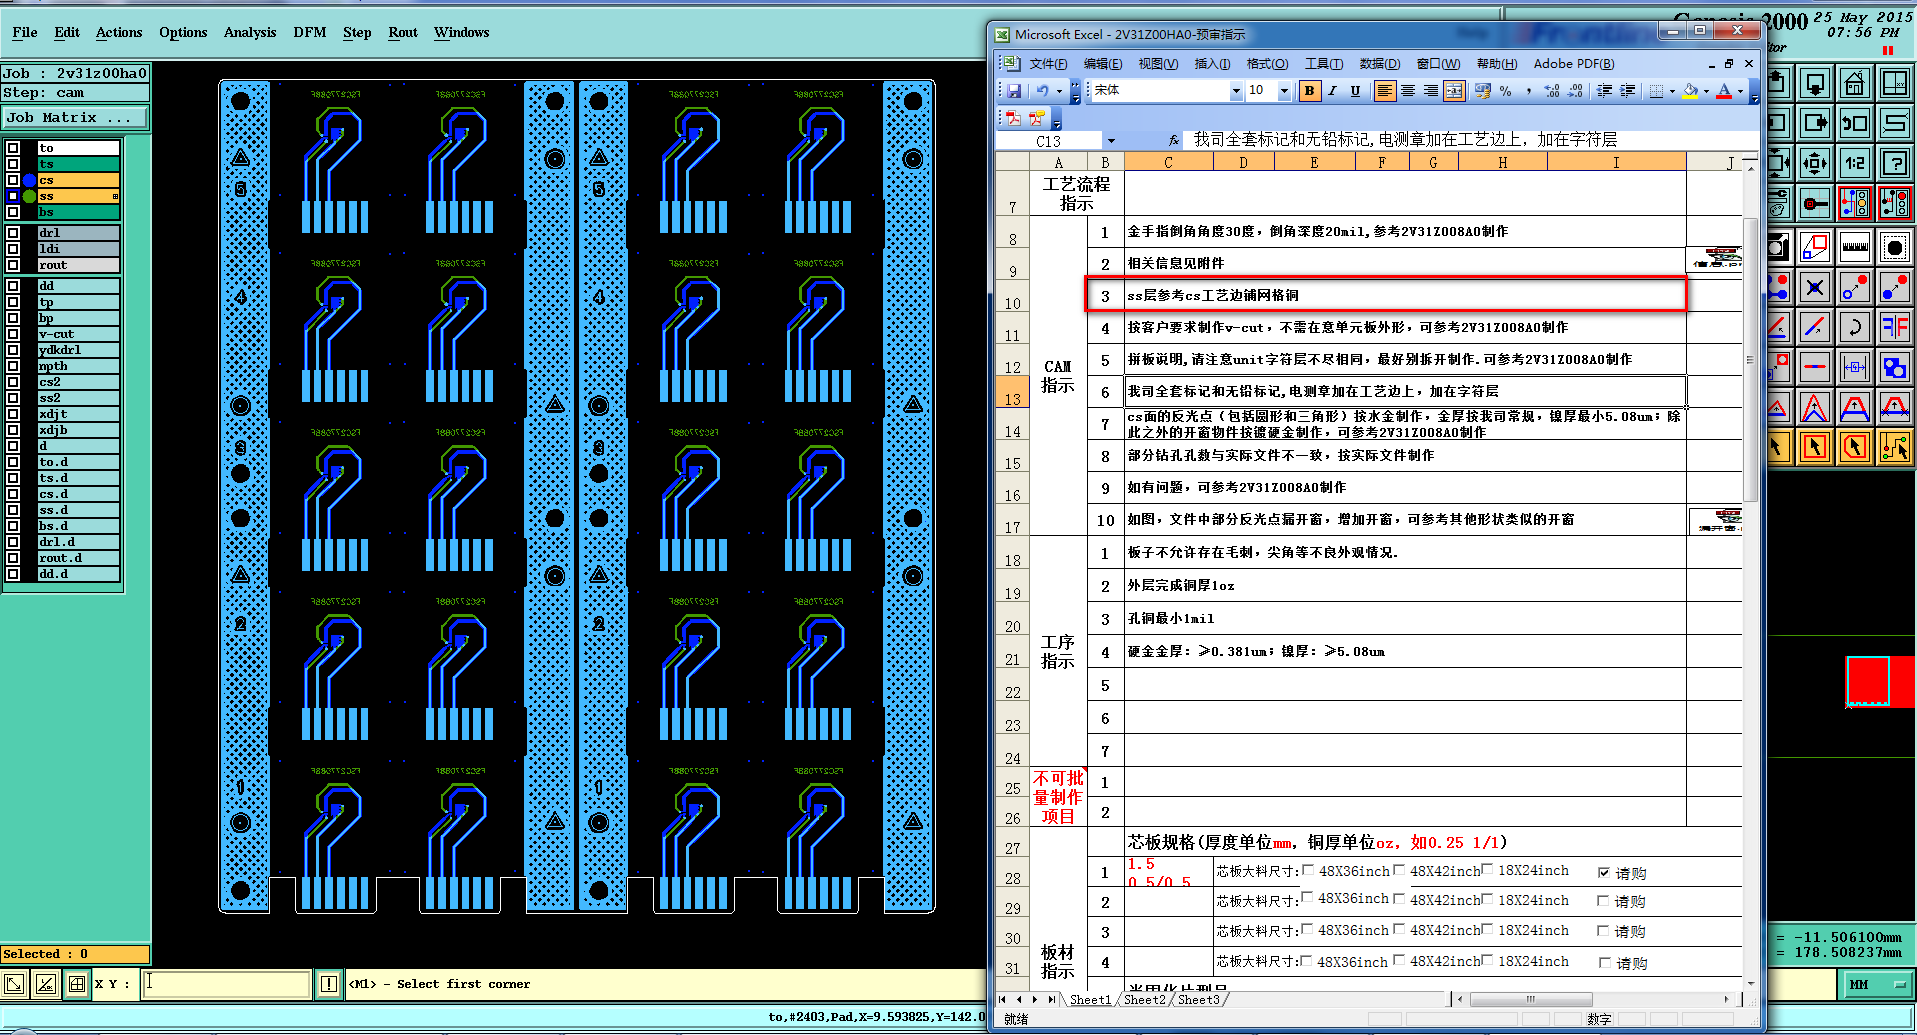Select the polygon selection arrow icon
This screenshot has height=1035, width=1917.
pos(1855,446)
